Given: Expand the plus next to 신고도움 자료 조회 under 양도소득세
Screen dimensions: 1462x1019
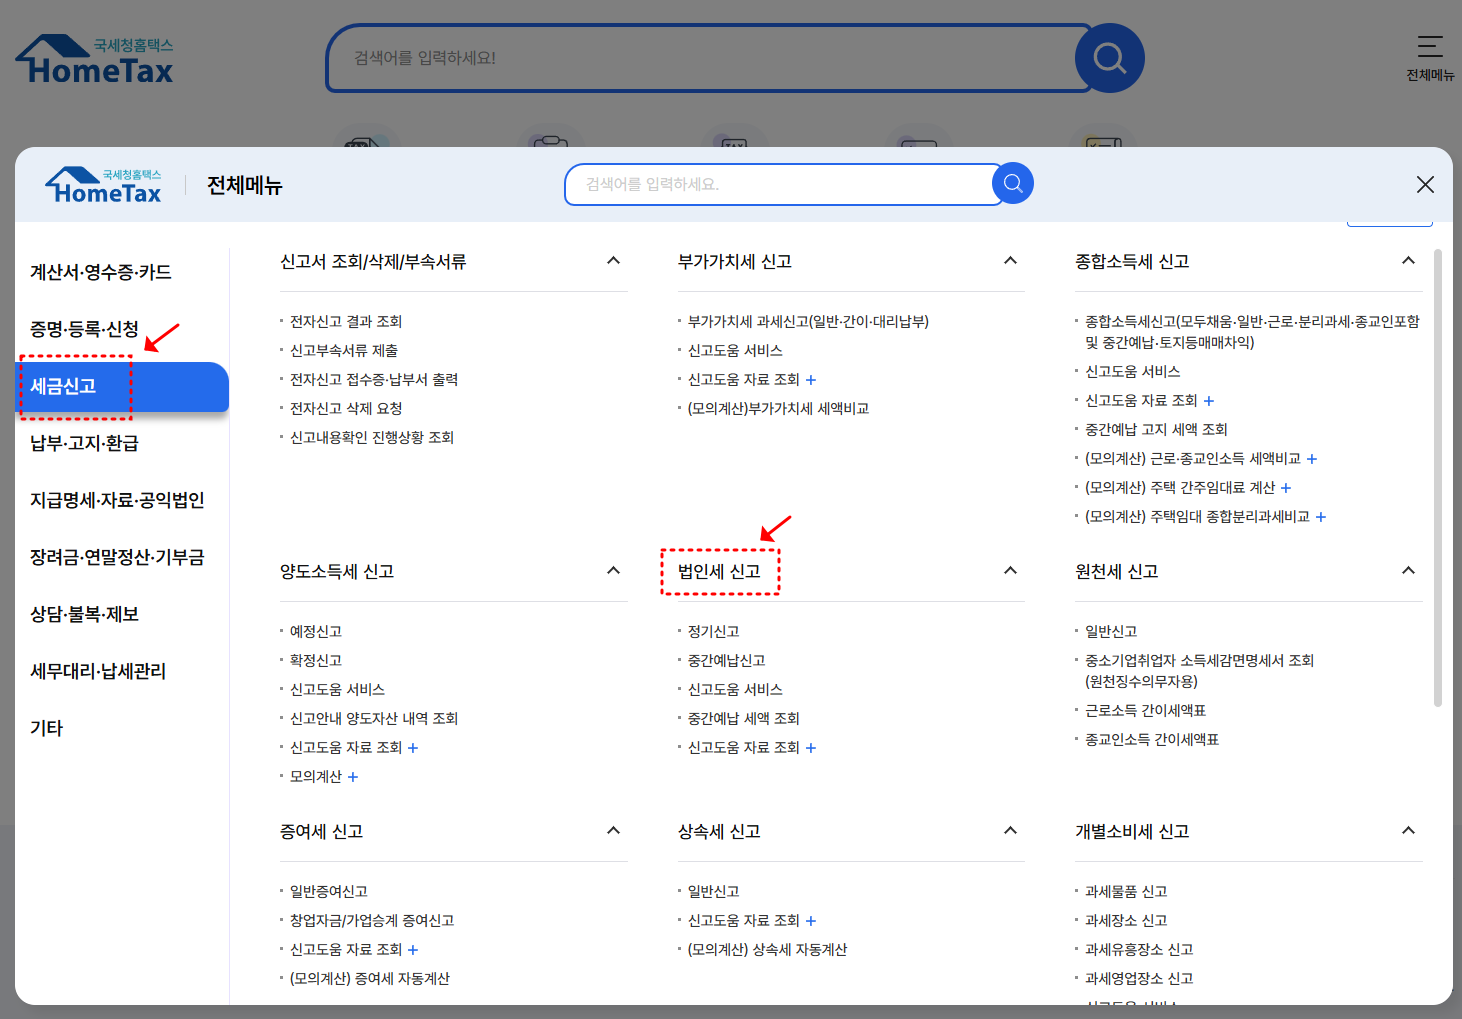Looking at the screenshot, I should pos(413,747).
